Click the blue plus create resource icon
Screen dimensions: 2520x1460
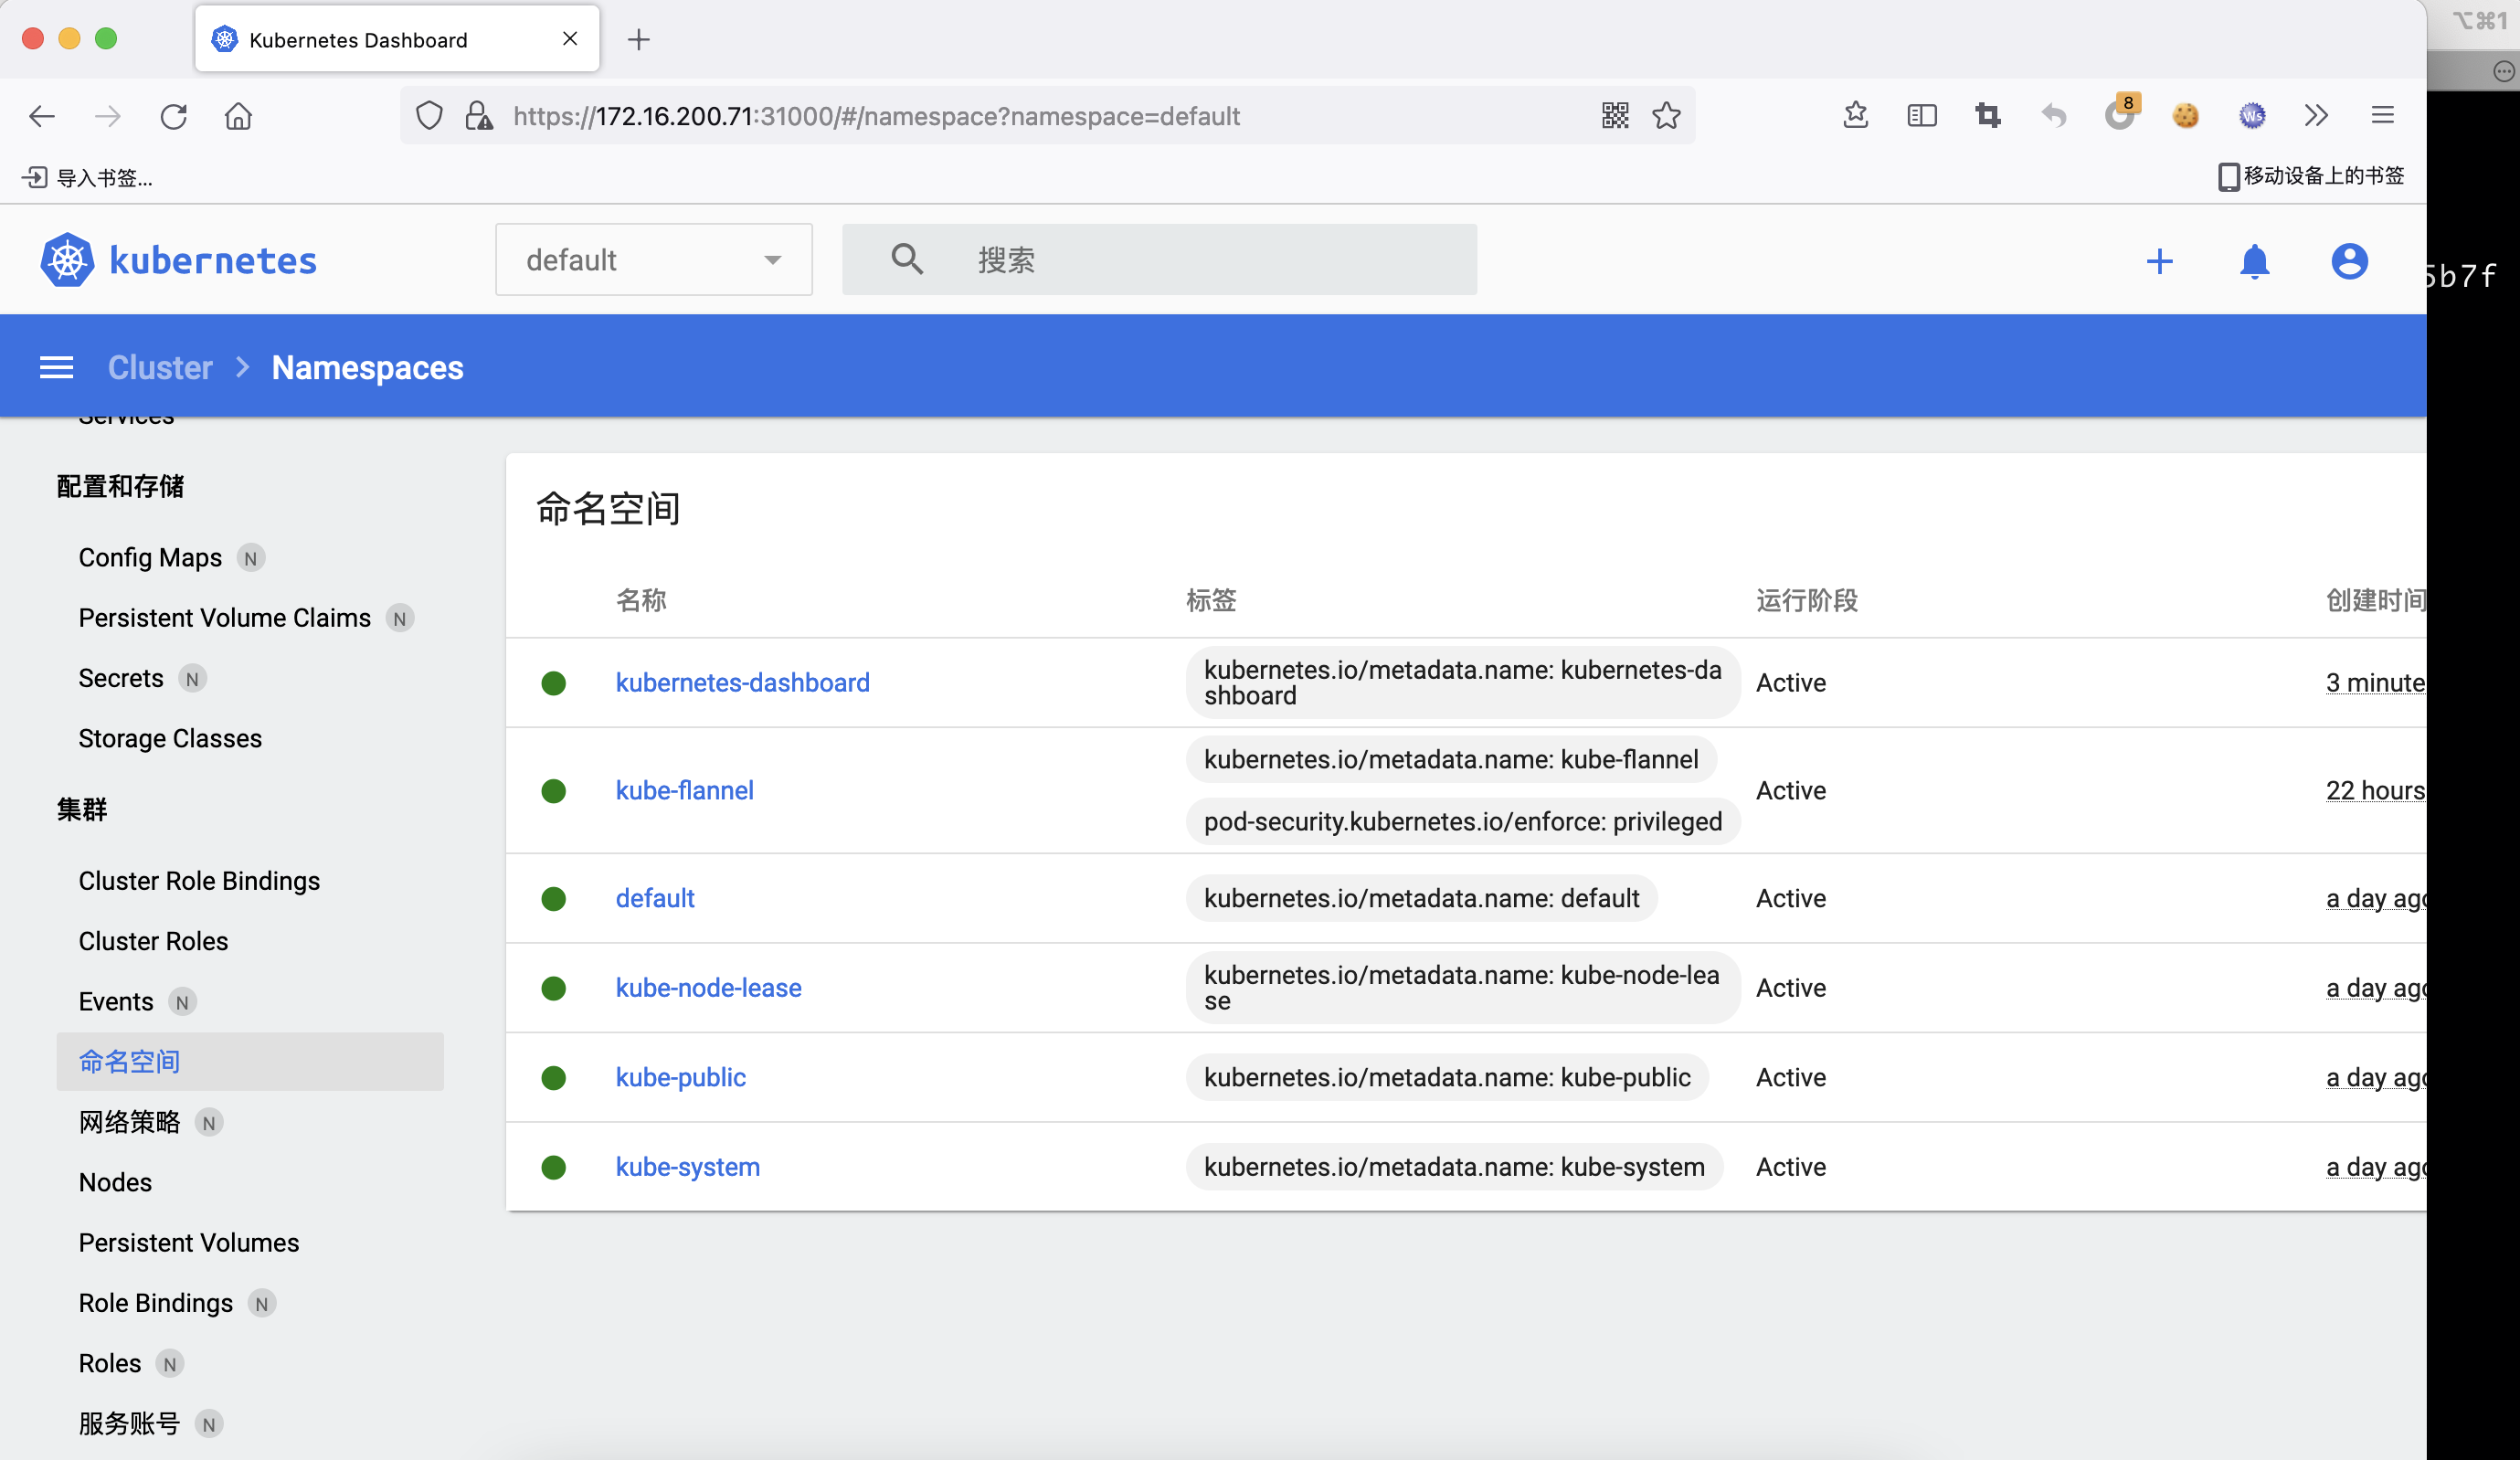click(2159, 261)
